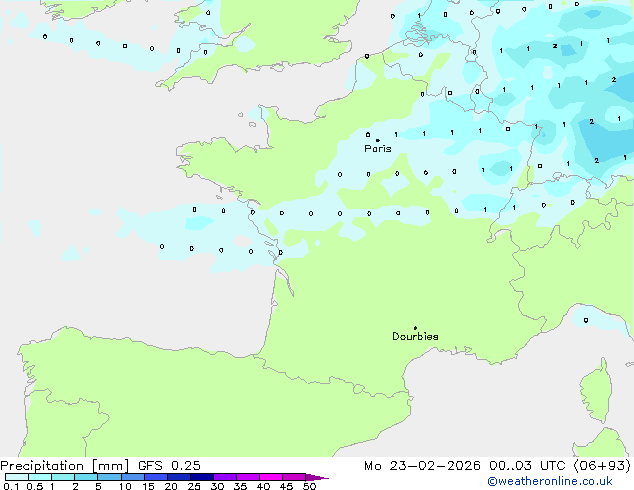
Task: Click the 'GFS 0.25' model label
Action: click(x=169, y=466)
